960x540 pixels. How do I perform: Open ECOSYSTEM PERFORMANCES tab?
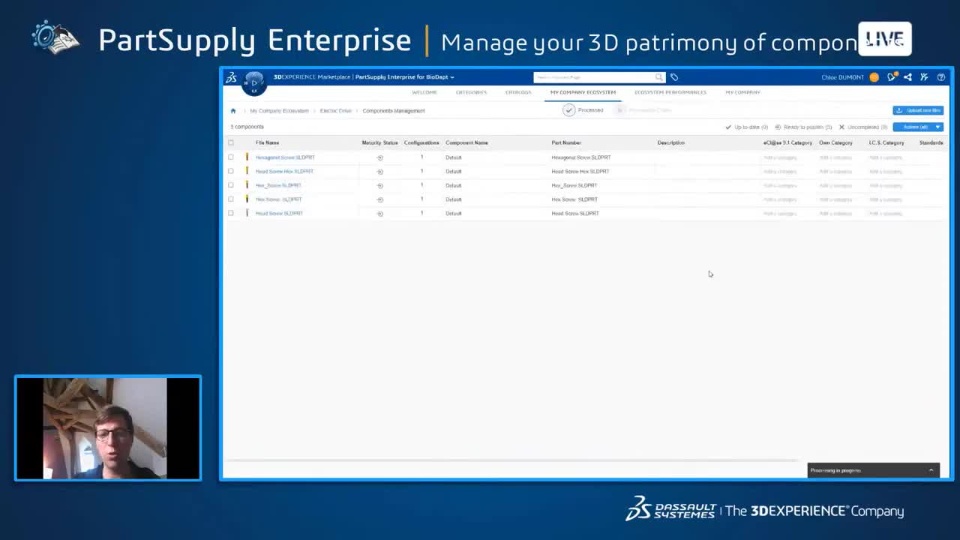(670, 92)
